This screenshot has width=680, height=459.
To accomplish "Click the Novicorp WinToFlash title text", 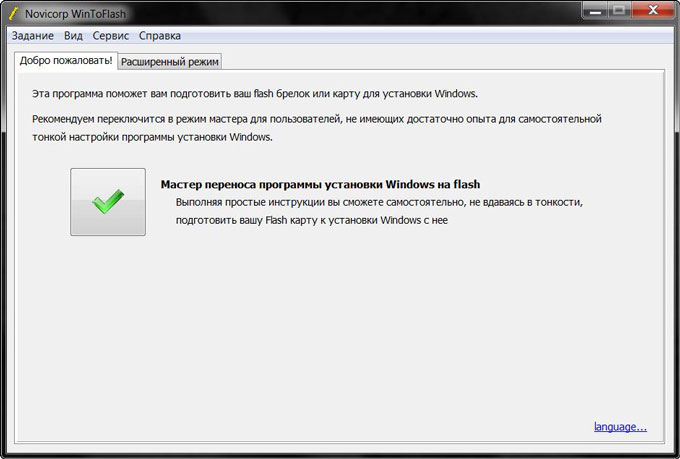I will click(75, 14).
